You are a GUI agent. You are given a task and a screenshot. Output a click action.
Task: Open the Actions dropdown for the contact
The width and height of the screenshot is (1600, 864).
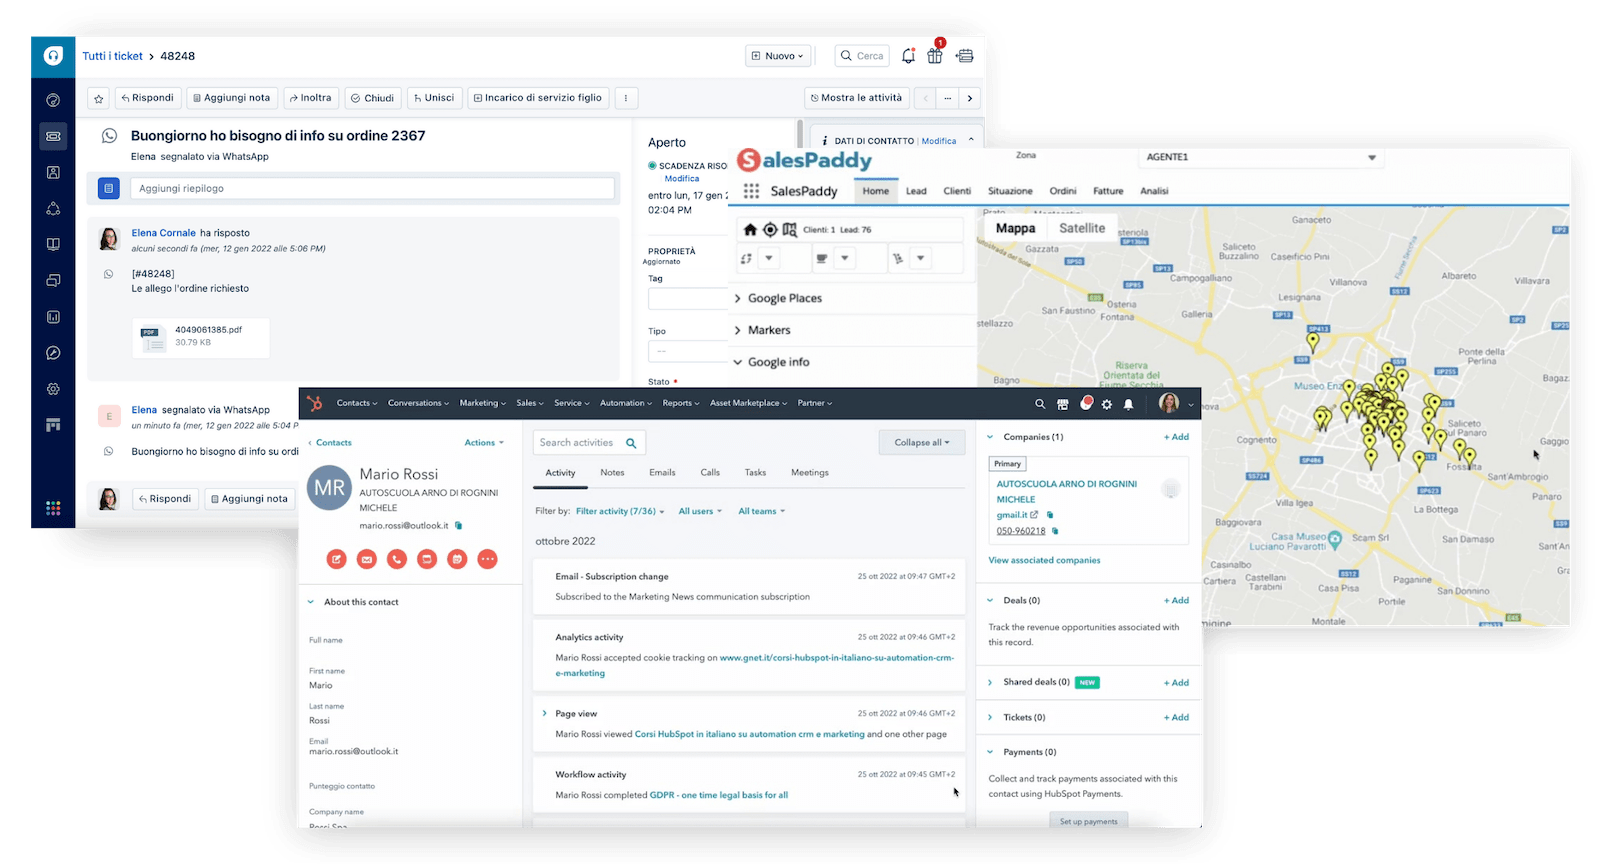(x=484, y=442)
